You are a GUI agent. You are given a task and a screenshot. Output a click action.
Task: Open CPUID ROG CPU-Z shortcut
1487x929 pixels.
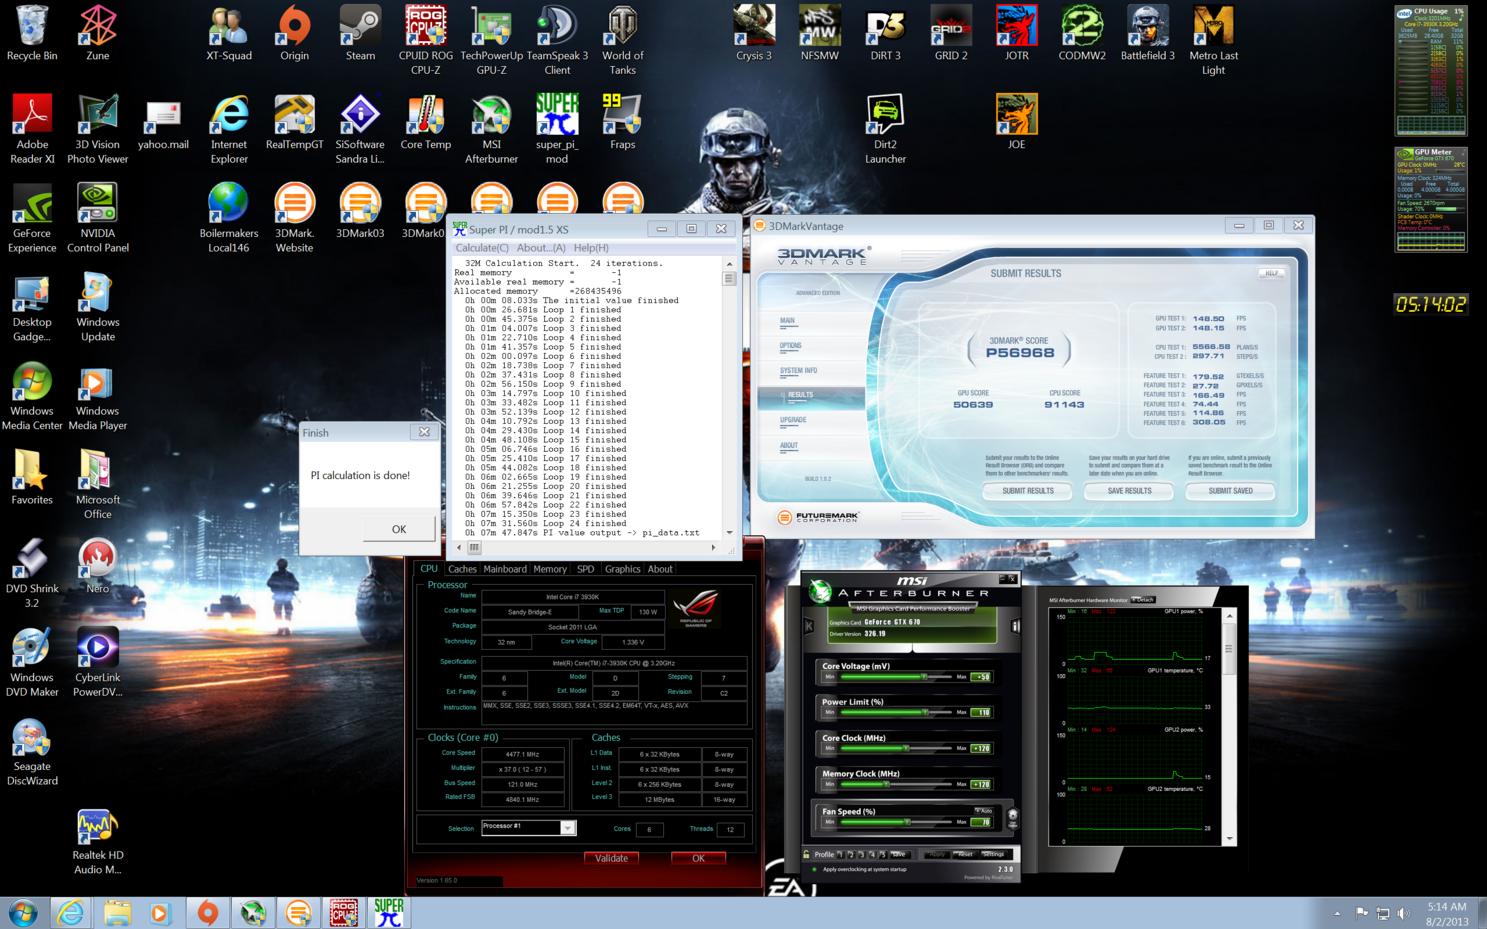(426, 40)
